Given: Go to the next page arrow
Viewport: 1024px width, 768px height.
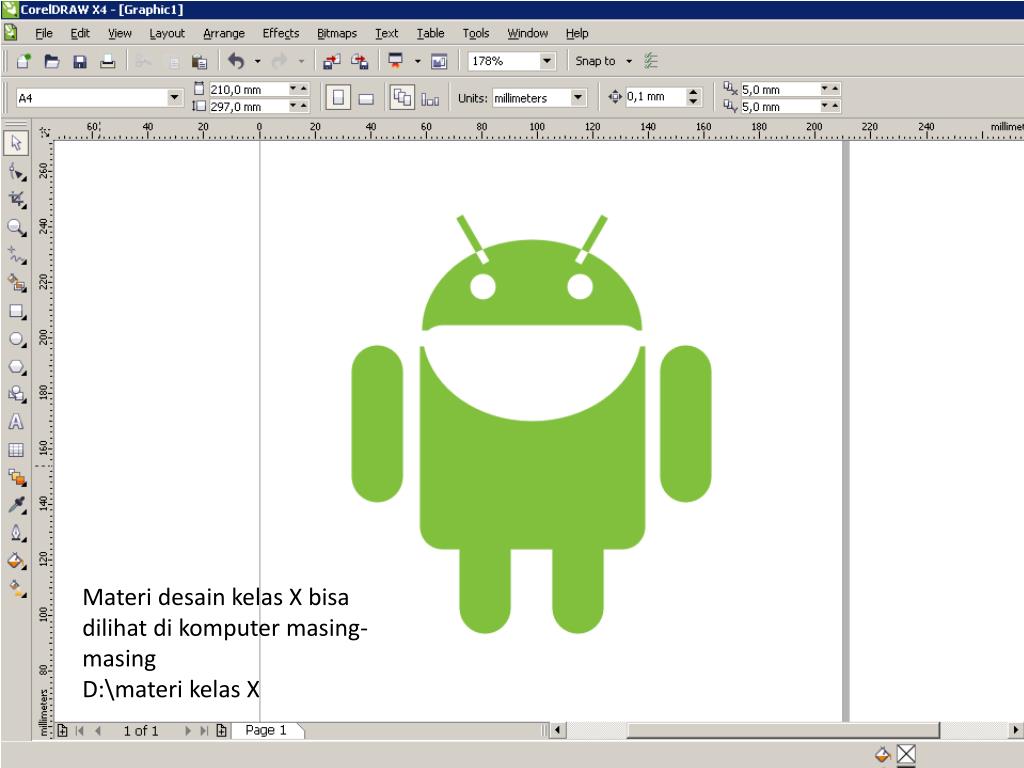Looking at the screenshot, I should 187,730.
